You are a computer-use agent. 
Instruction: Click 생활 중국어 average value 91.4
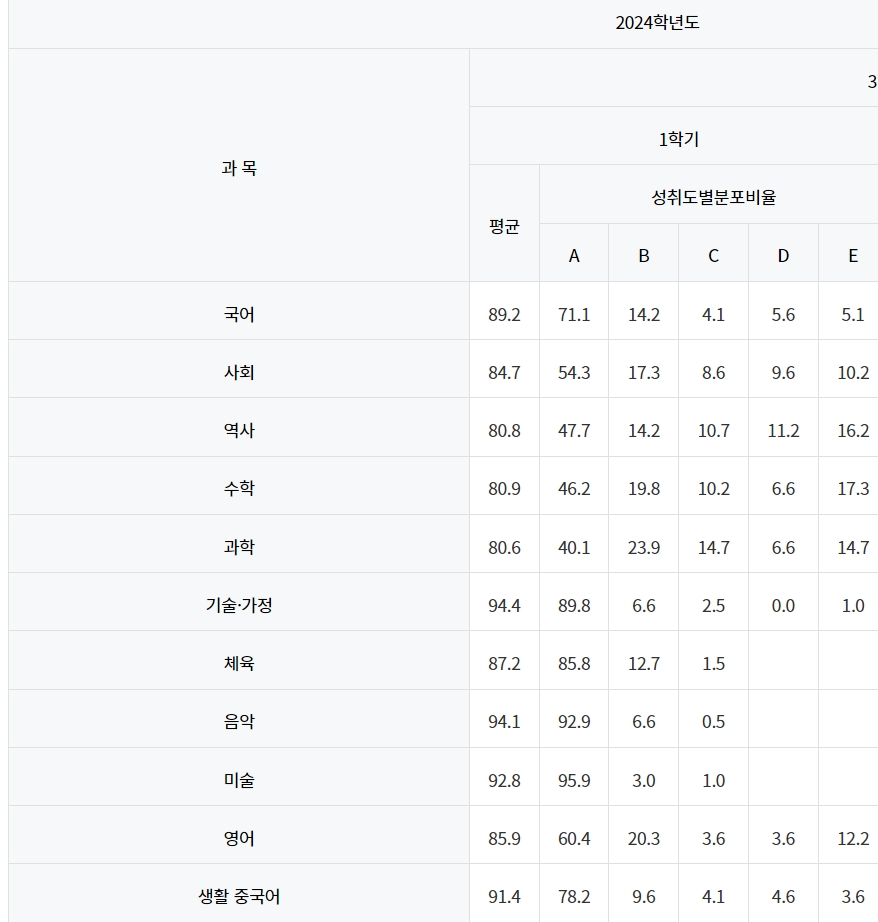(x=504, y=897)
